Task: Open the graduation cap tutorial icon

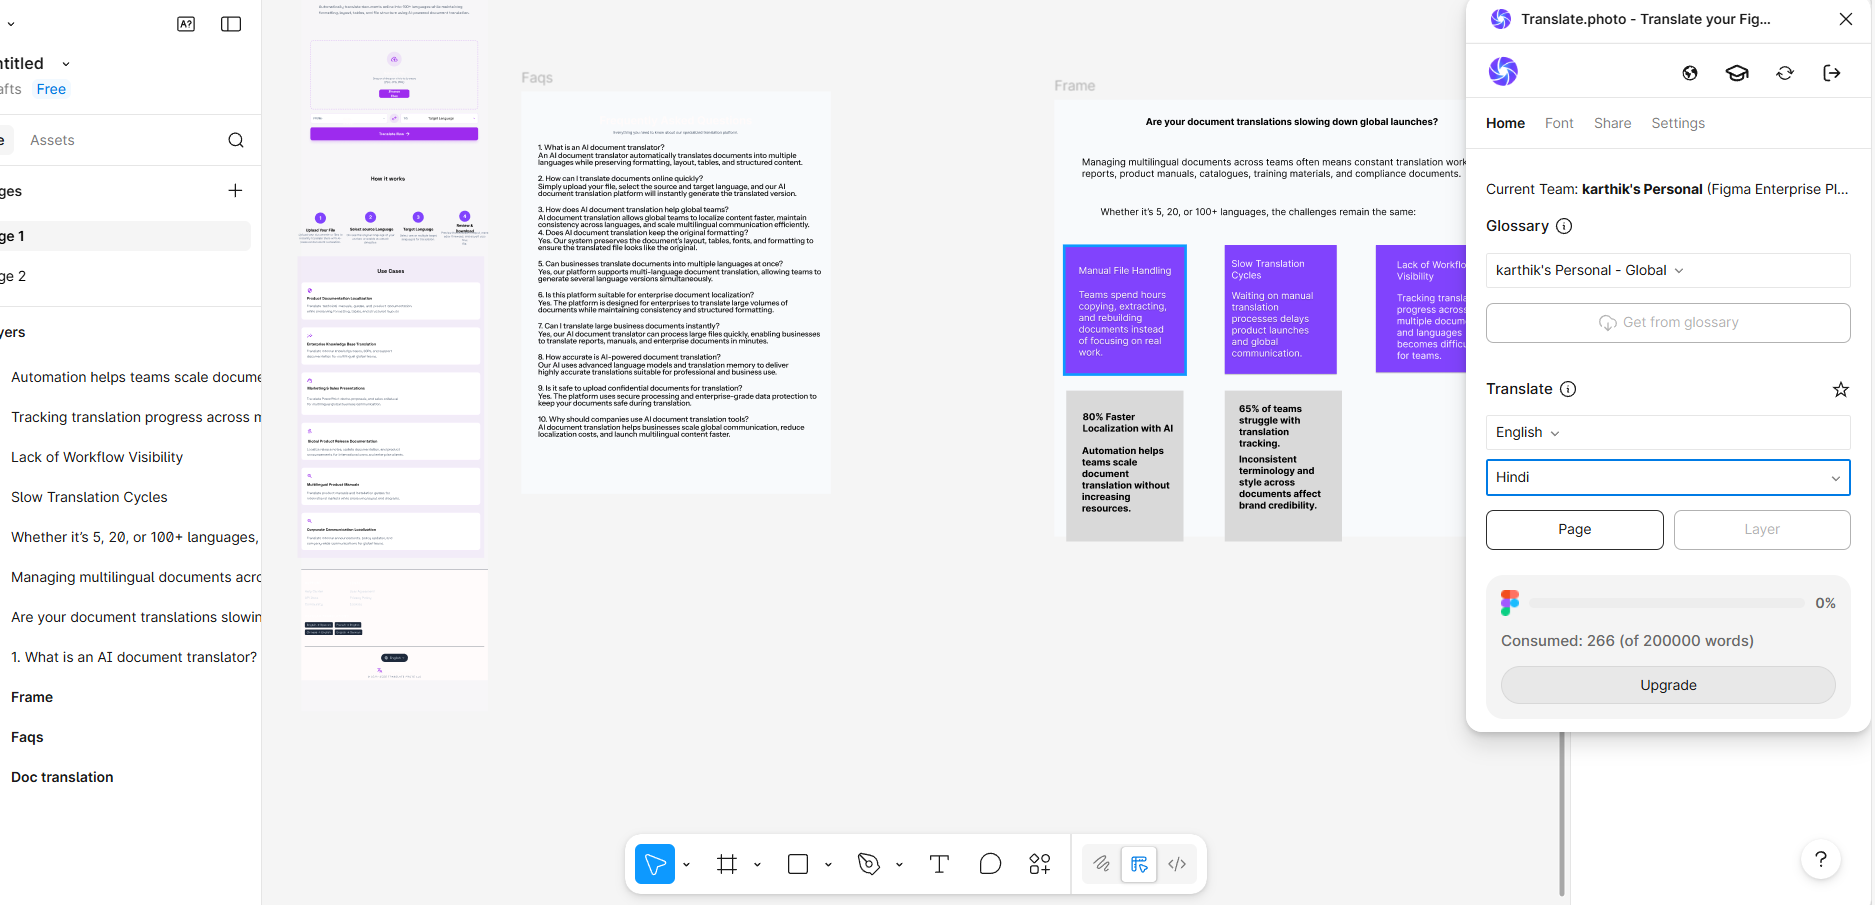Action: [1737, 73]
